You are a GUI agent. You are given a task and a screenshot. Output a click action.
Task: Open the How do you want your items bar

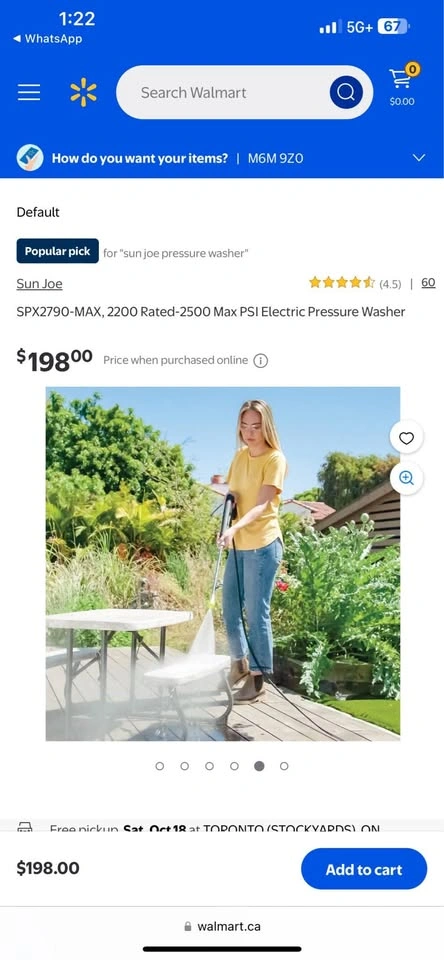(222, 158)
